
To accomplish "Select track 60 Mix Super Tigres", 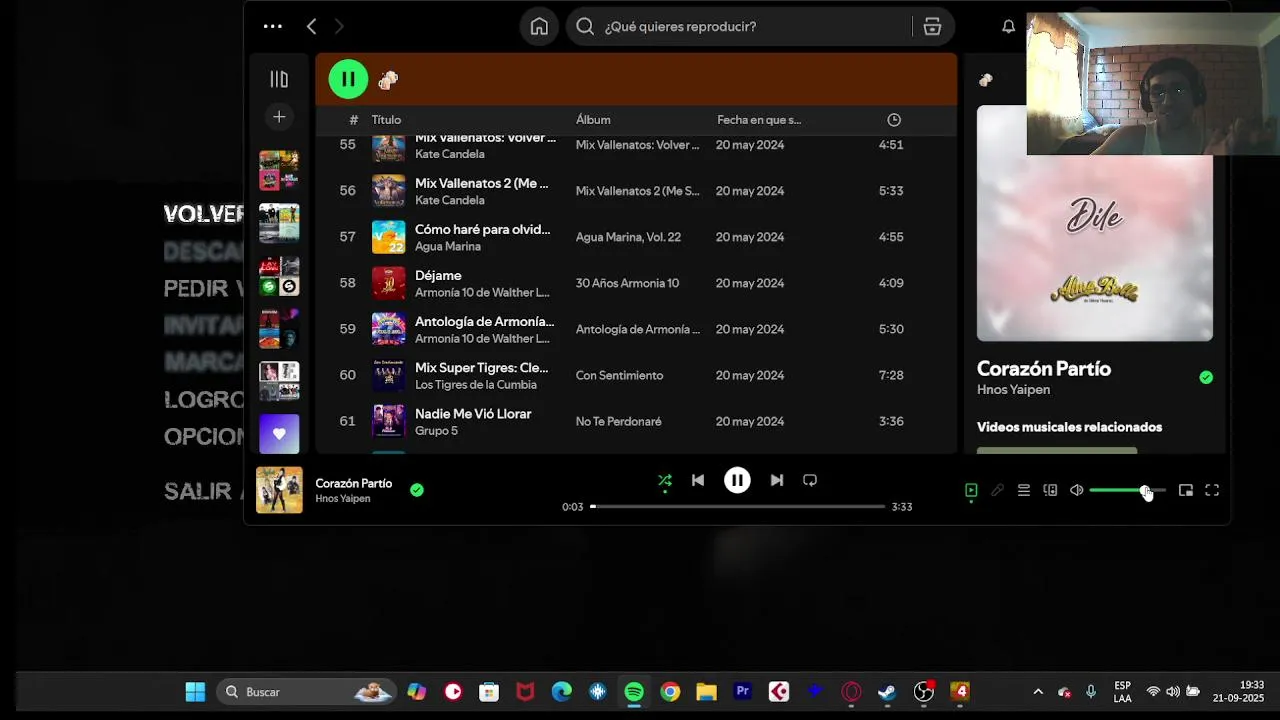I will (x=636, y=375).
